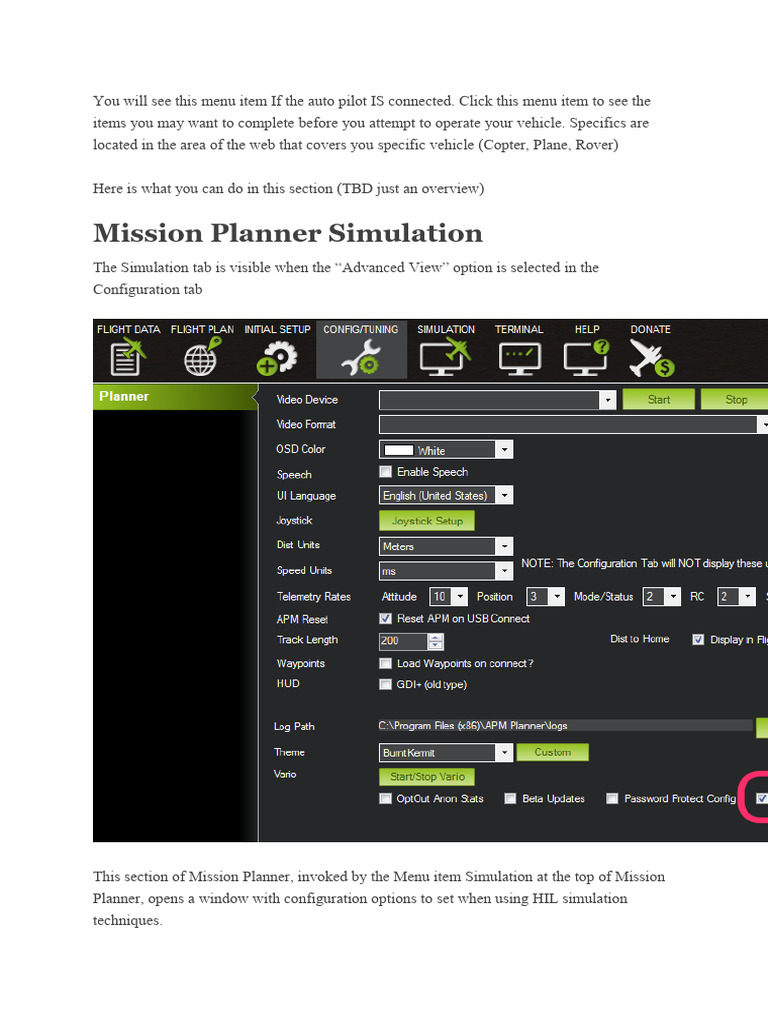This screenshot has height=1024, width=768.
Task: Click the video Start button
Action: 658,399
